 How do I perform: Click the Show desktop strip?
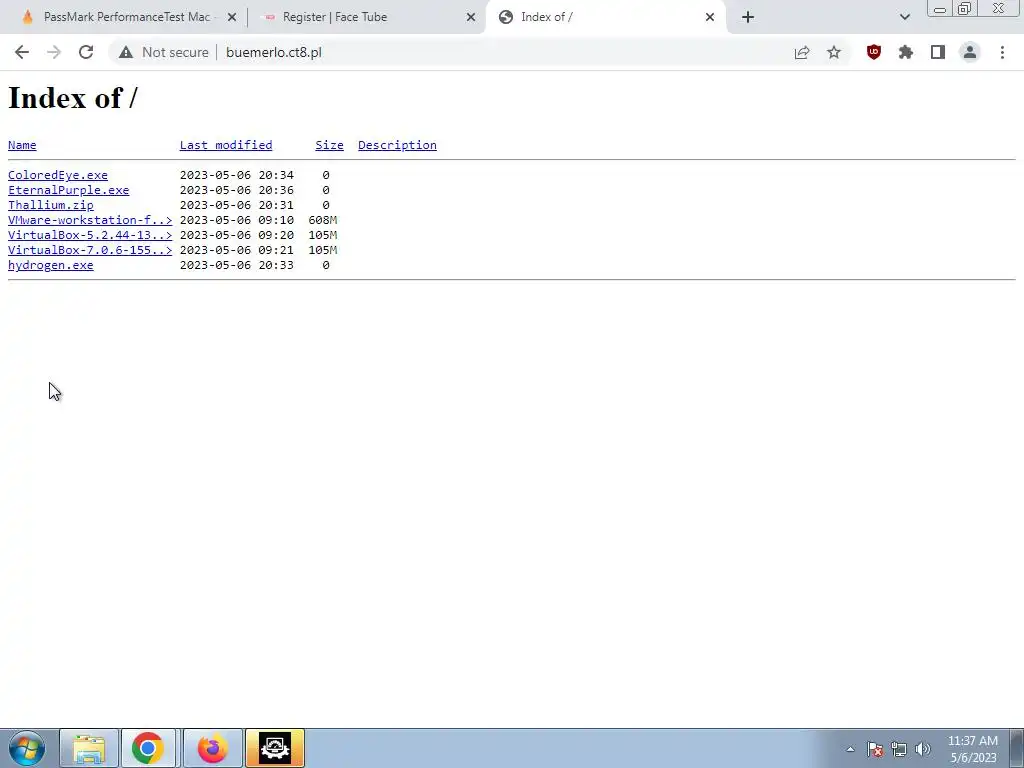point(1017,748)
